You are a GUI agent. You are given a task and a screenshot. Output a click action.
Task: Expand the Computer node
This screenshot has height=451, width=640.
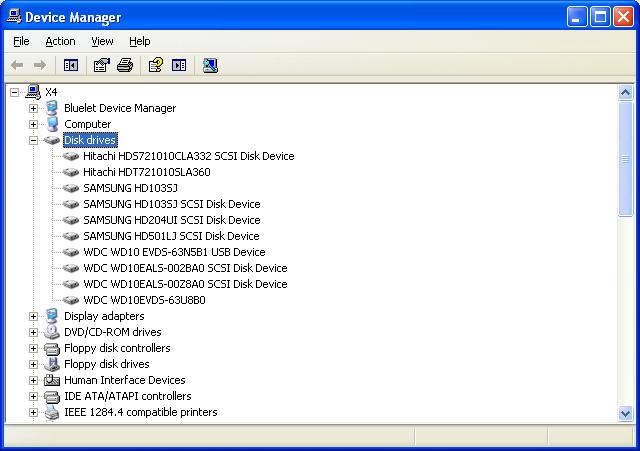click(33, 124)
